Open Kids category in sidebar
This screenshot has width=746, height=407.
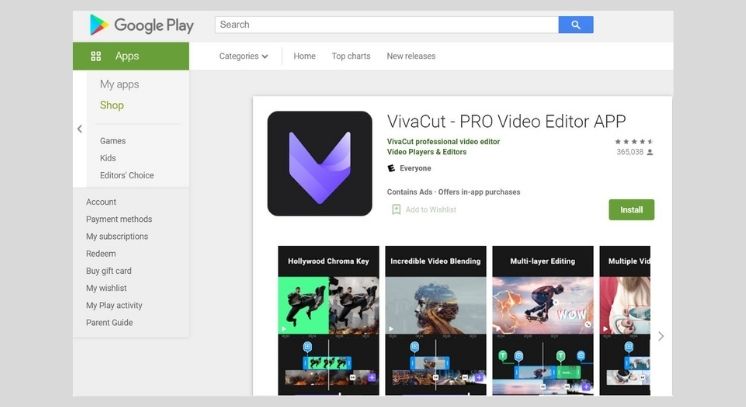pyautogui.click(x=108, y=158)
